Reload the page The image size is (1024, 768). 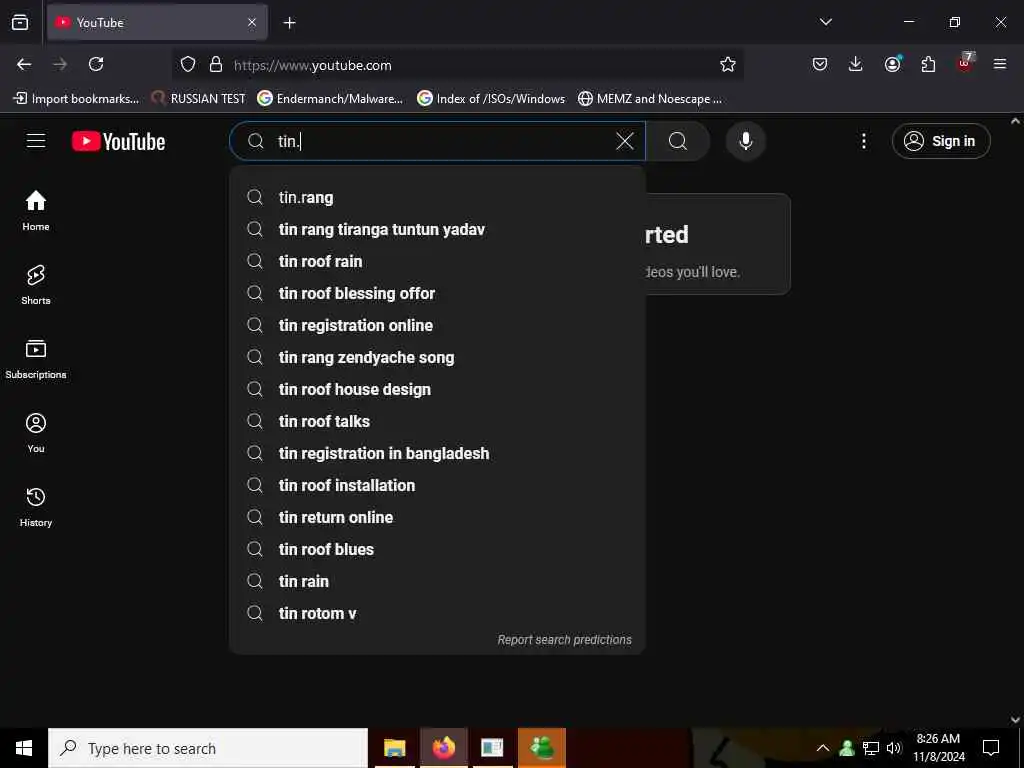point(96,64)
